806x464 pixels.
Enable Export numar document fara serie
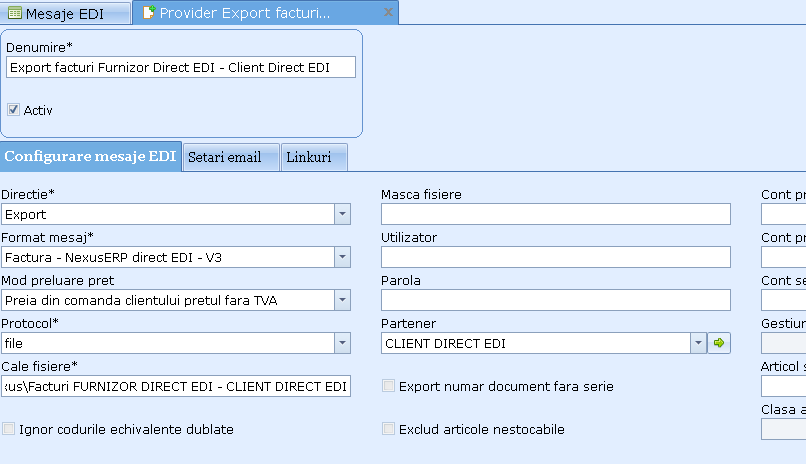click(x=389, y=386)
